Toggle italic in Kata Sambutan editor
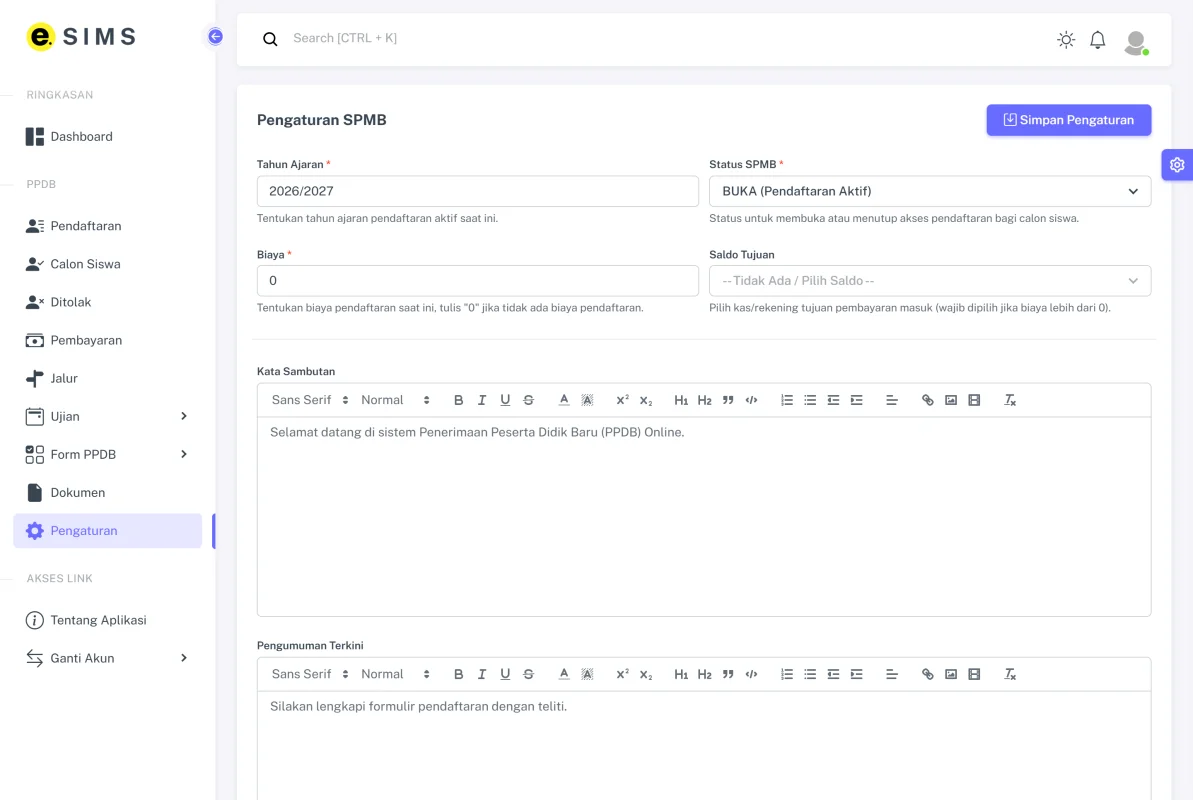This screenshot has width=1193, height=800. pyautogui.click(x=482, y=400)
